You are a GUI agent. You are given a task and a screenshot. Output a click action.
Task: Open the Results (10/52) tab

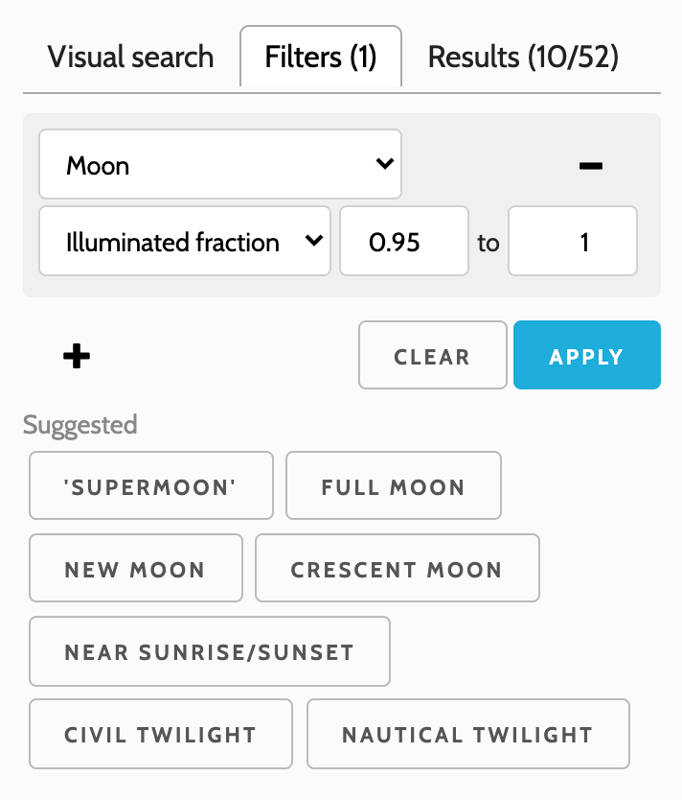523,57
